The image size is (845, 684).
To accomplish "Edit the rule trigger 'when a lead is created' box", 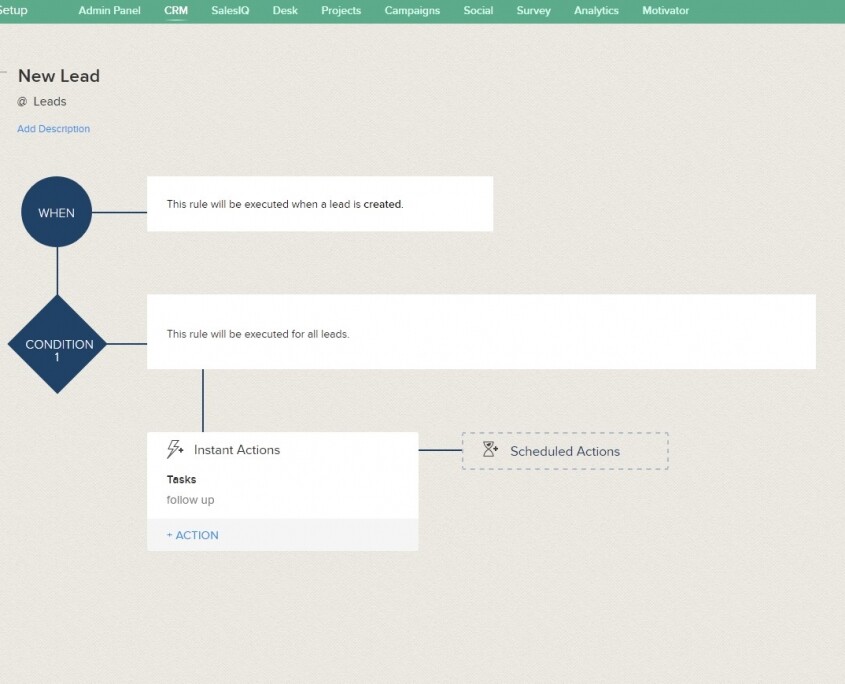I will click(320, 204).
